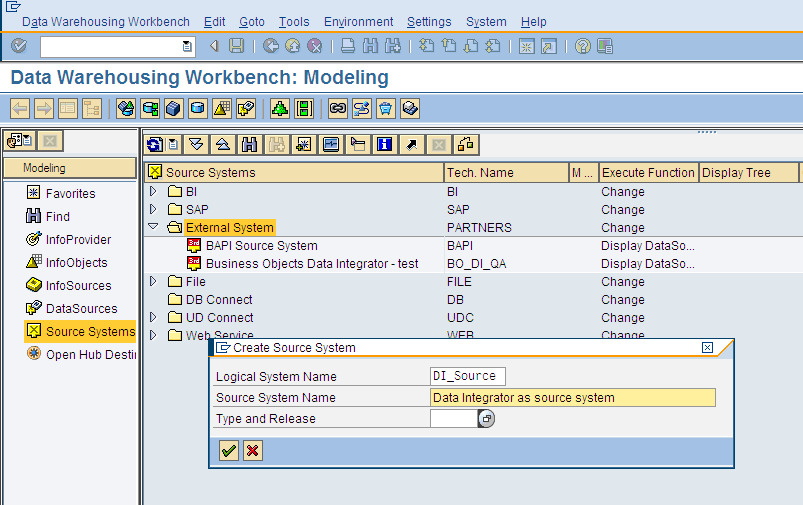Click the Tech. Name column header
Image resolution: width=803 pixels, height=505 pixels.
coord(506,173)
